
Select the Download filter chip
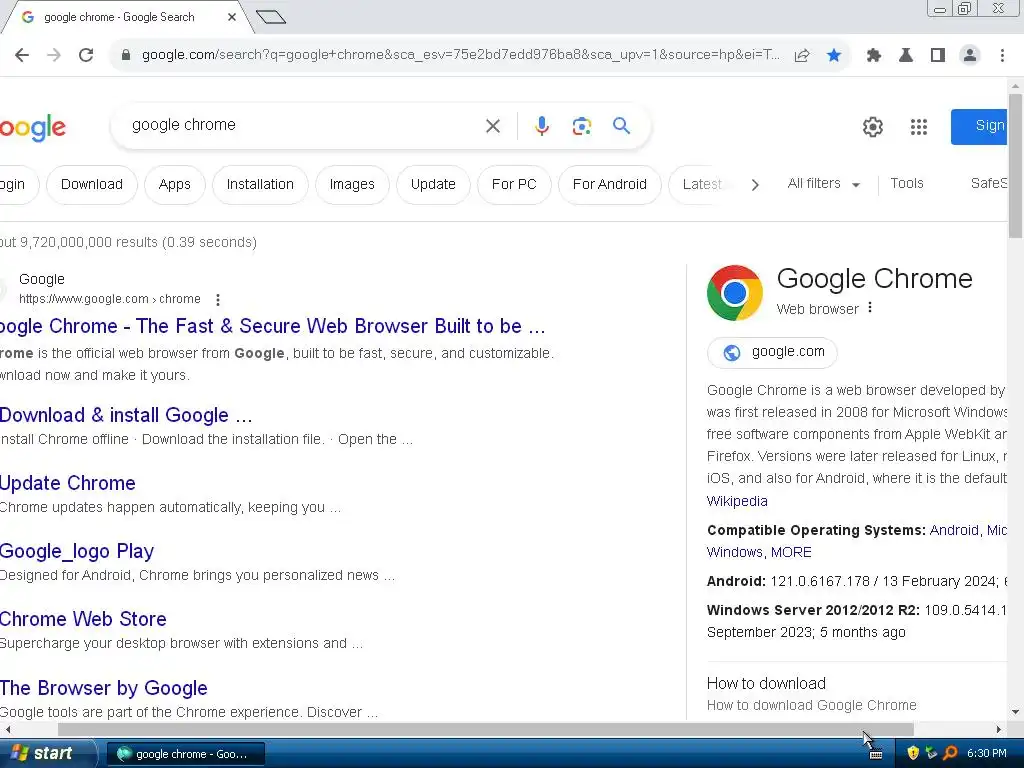(x=91, y=185)
